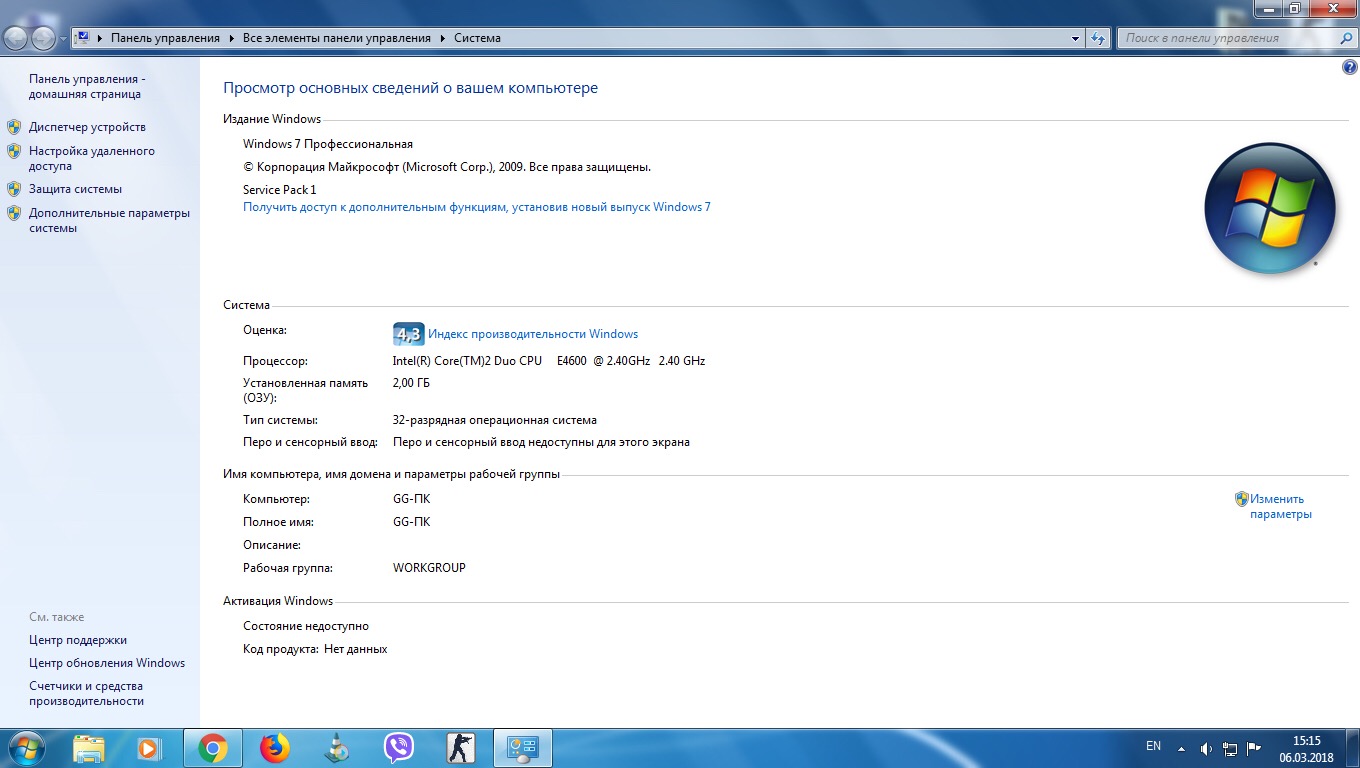Open 'Центр обновления Windows' link
This screenshot has width=1360, height=768.
point(107,663)
